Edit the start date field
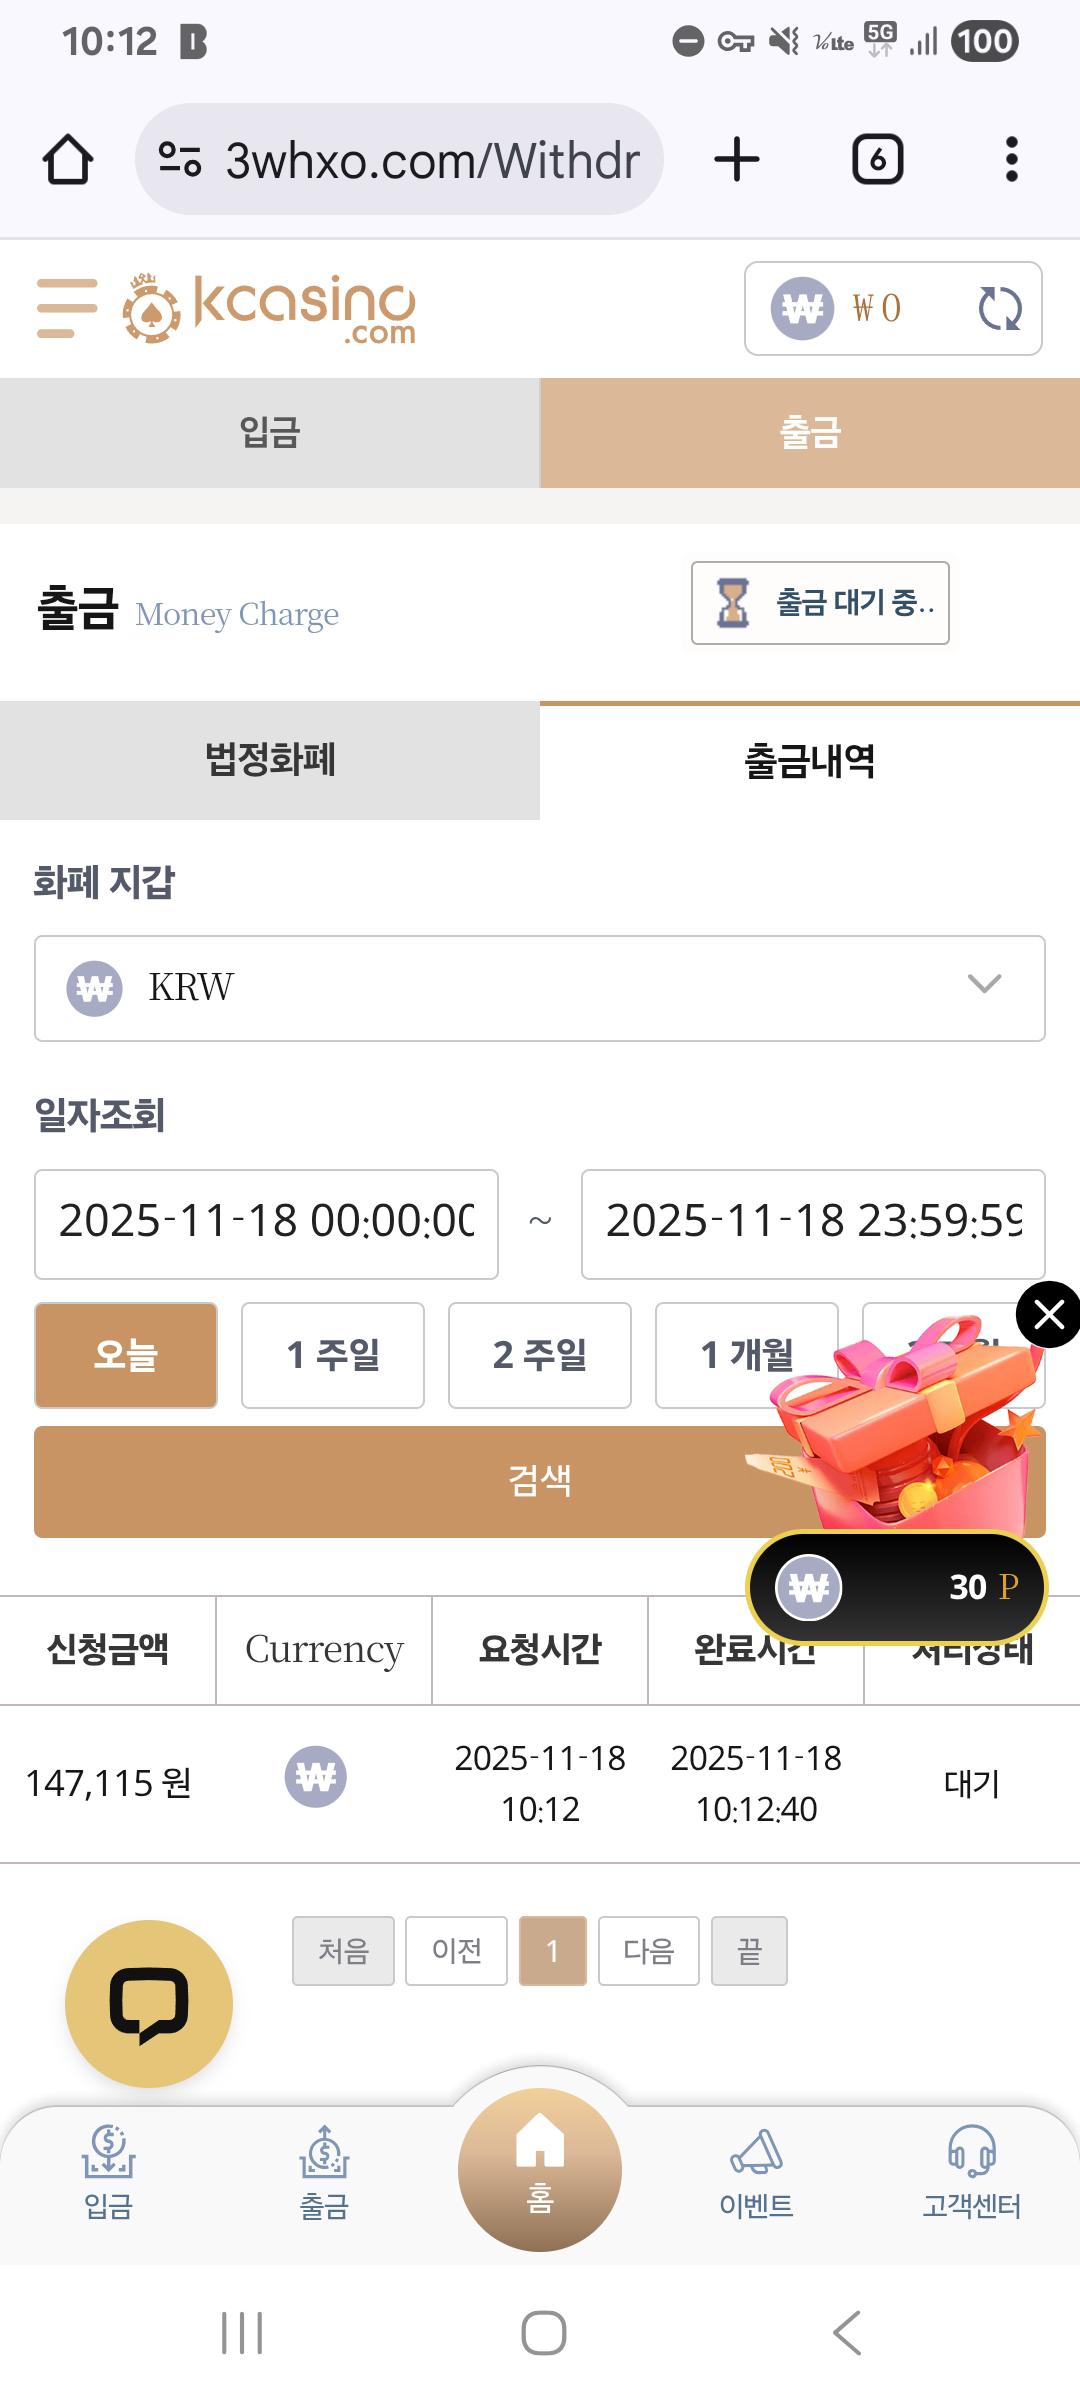 click(x=266, y=1224)
